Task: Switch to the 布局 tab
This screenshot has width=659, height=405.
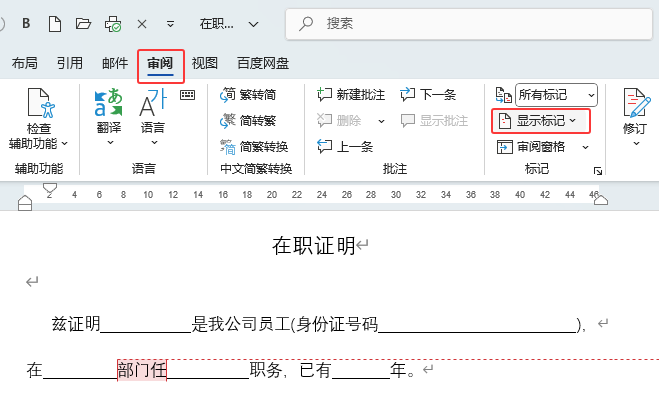Action: (25, 63)
